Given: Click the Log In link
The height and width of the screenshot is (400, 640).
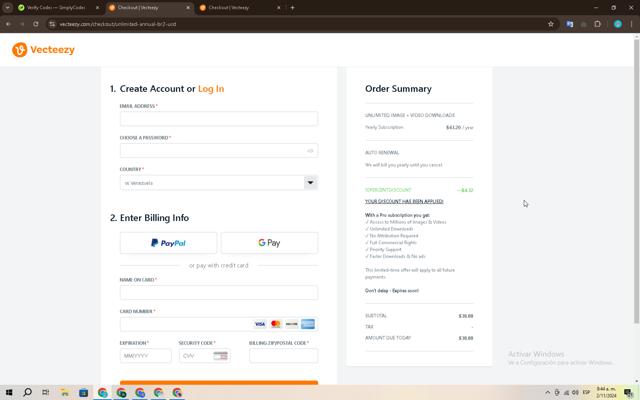Looking at the screenshot, I should pyautogui.click(x=211, y=89).
